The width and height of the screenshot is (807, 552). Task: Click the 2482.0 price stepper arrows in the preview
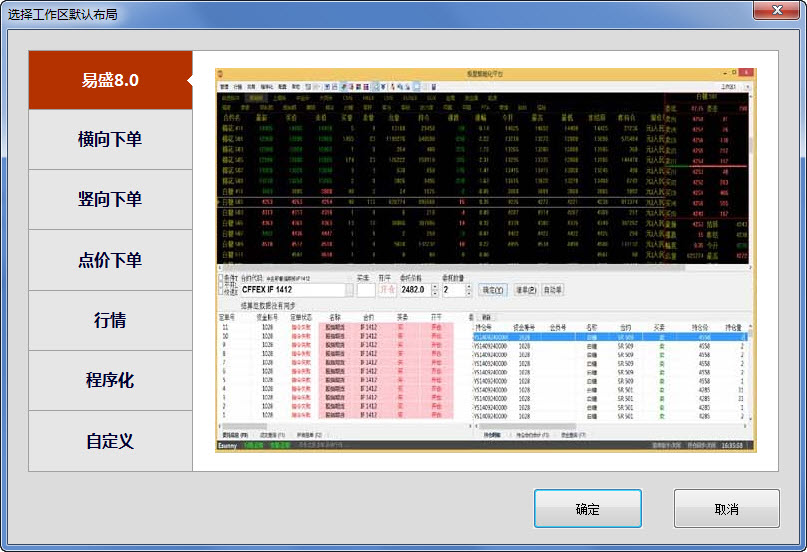435,290
